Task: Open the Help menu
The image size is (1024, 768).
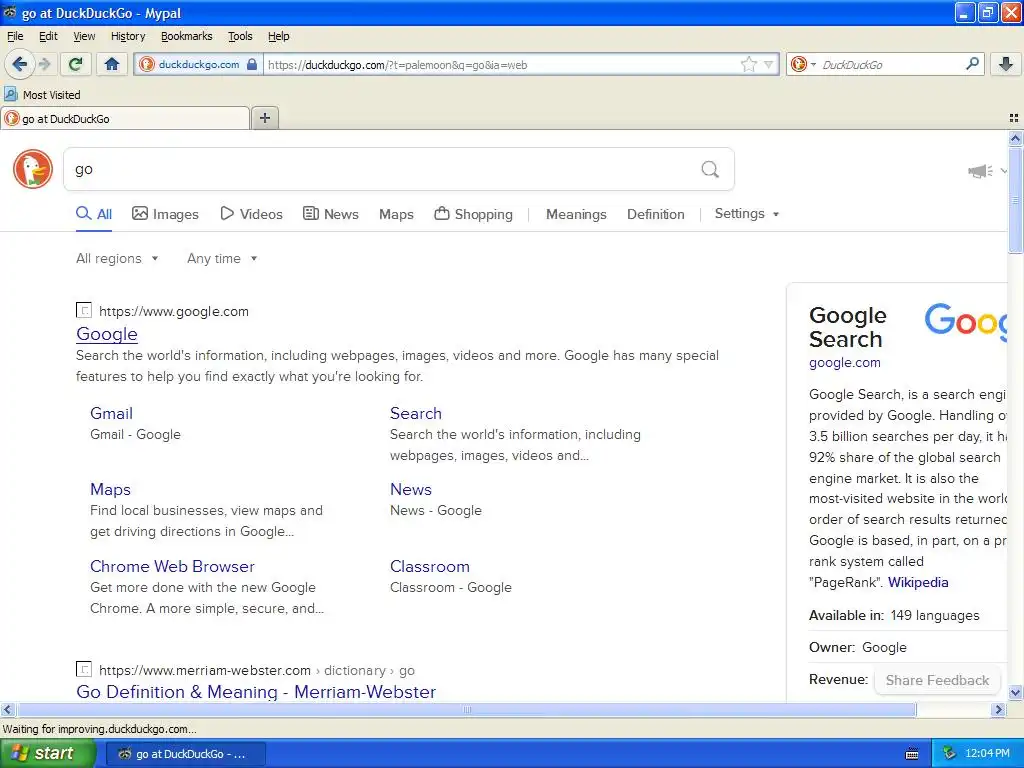Action: tap(279, 36)
